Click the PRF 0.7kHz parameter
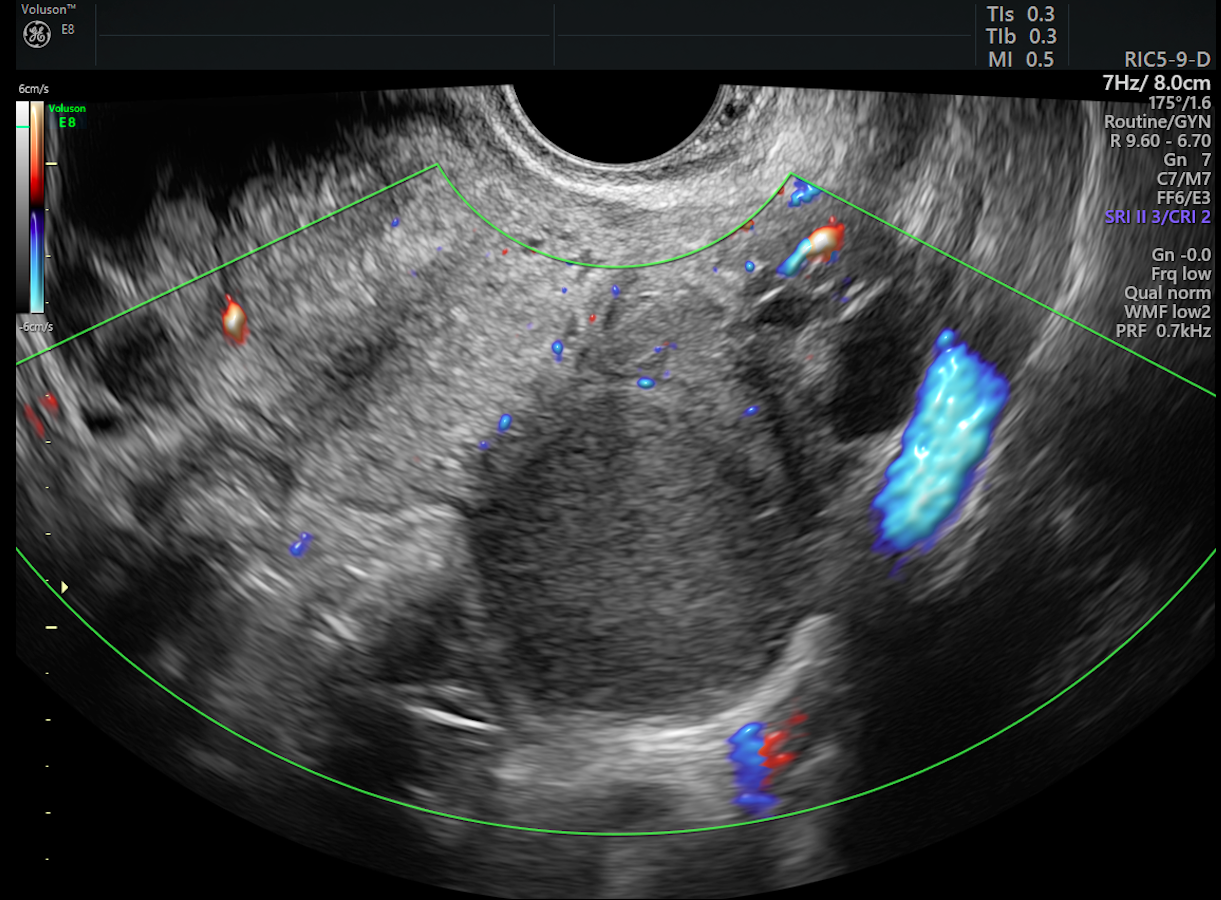This screenshot has width=1221, height=900. click(x=1167, y=330)
